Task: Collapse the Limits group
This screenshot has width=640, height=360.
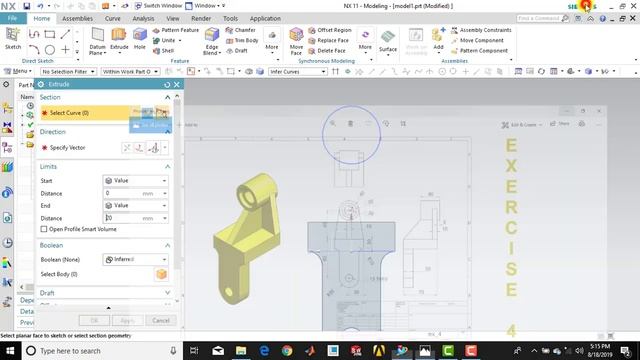Action: [x=167, y=167]
